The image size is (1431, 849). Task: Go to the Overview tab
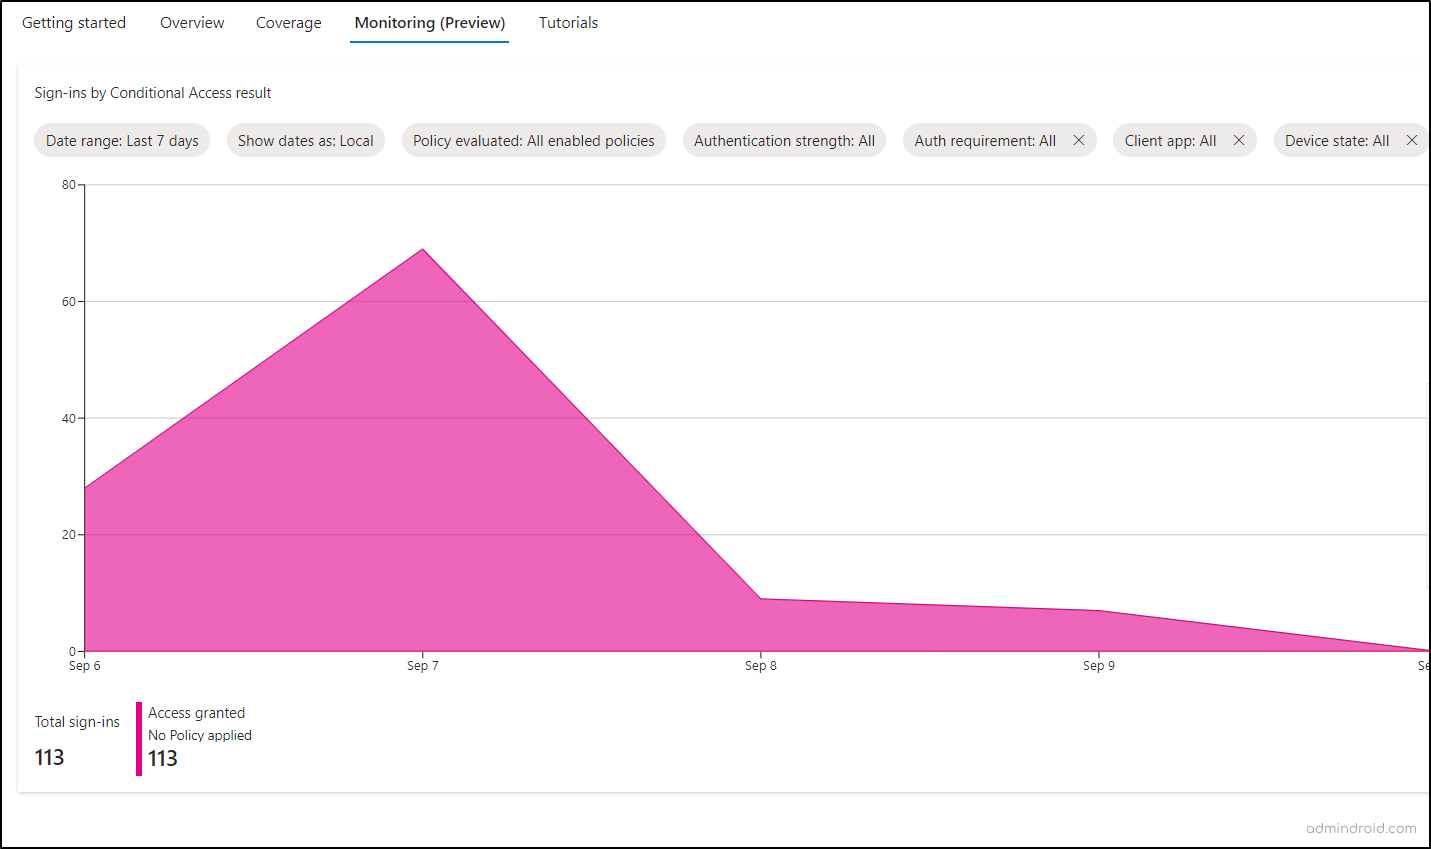click(x=192, y=23)
